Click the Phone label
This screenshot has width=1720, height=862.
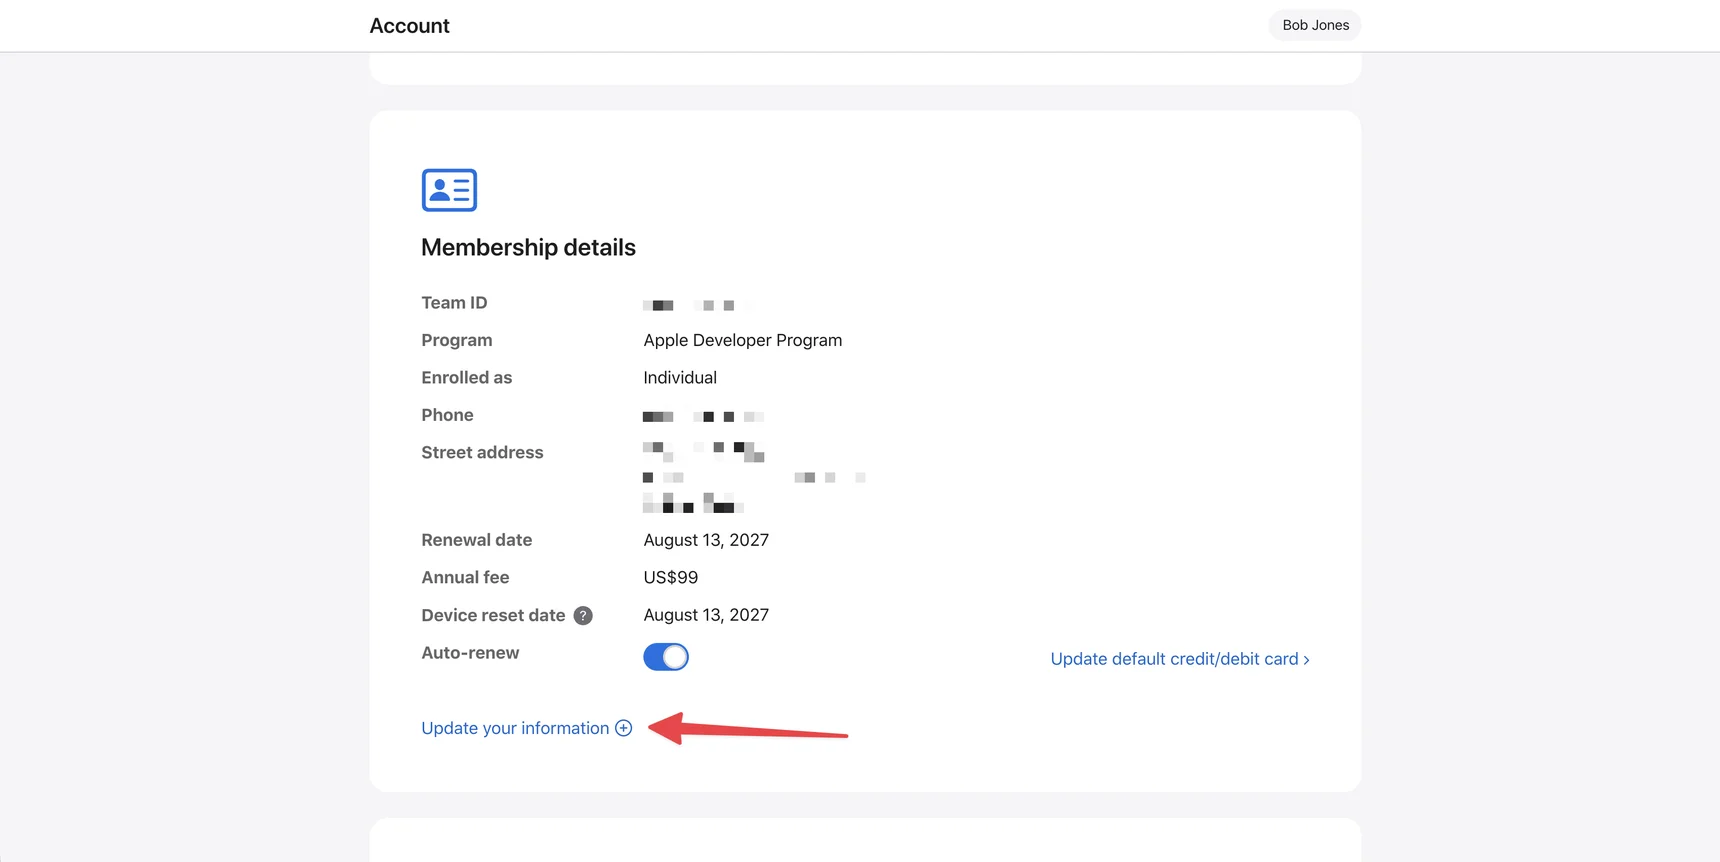[447, 415]
